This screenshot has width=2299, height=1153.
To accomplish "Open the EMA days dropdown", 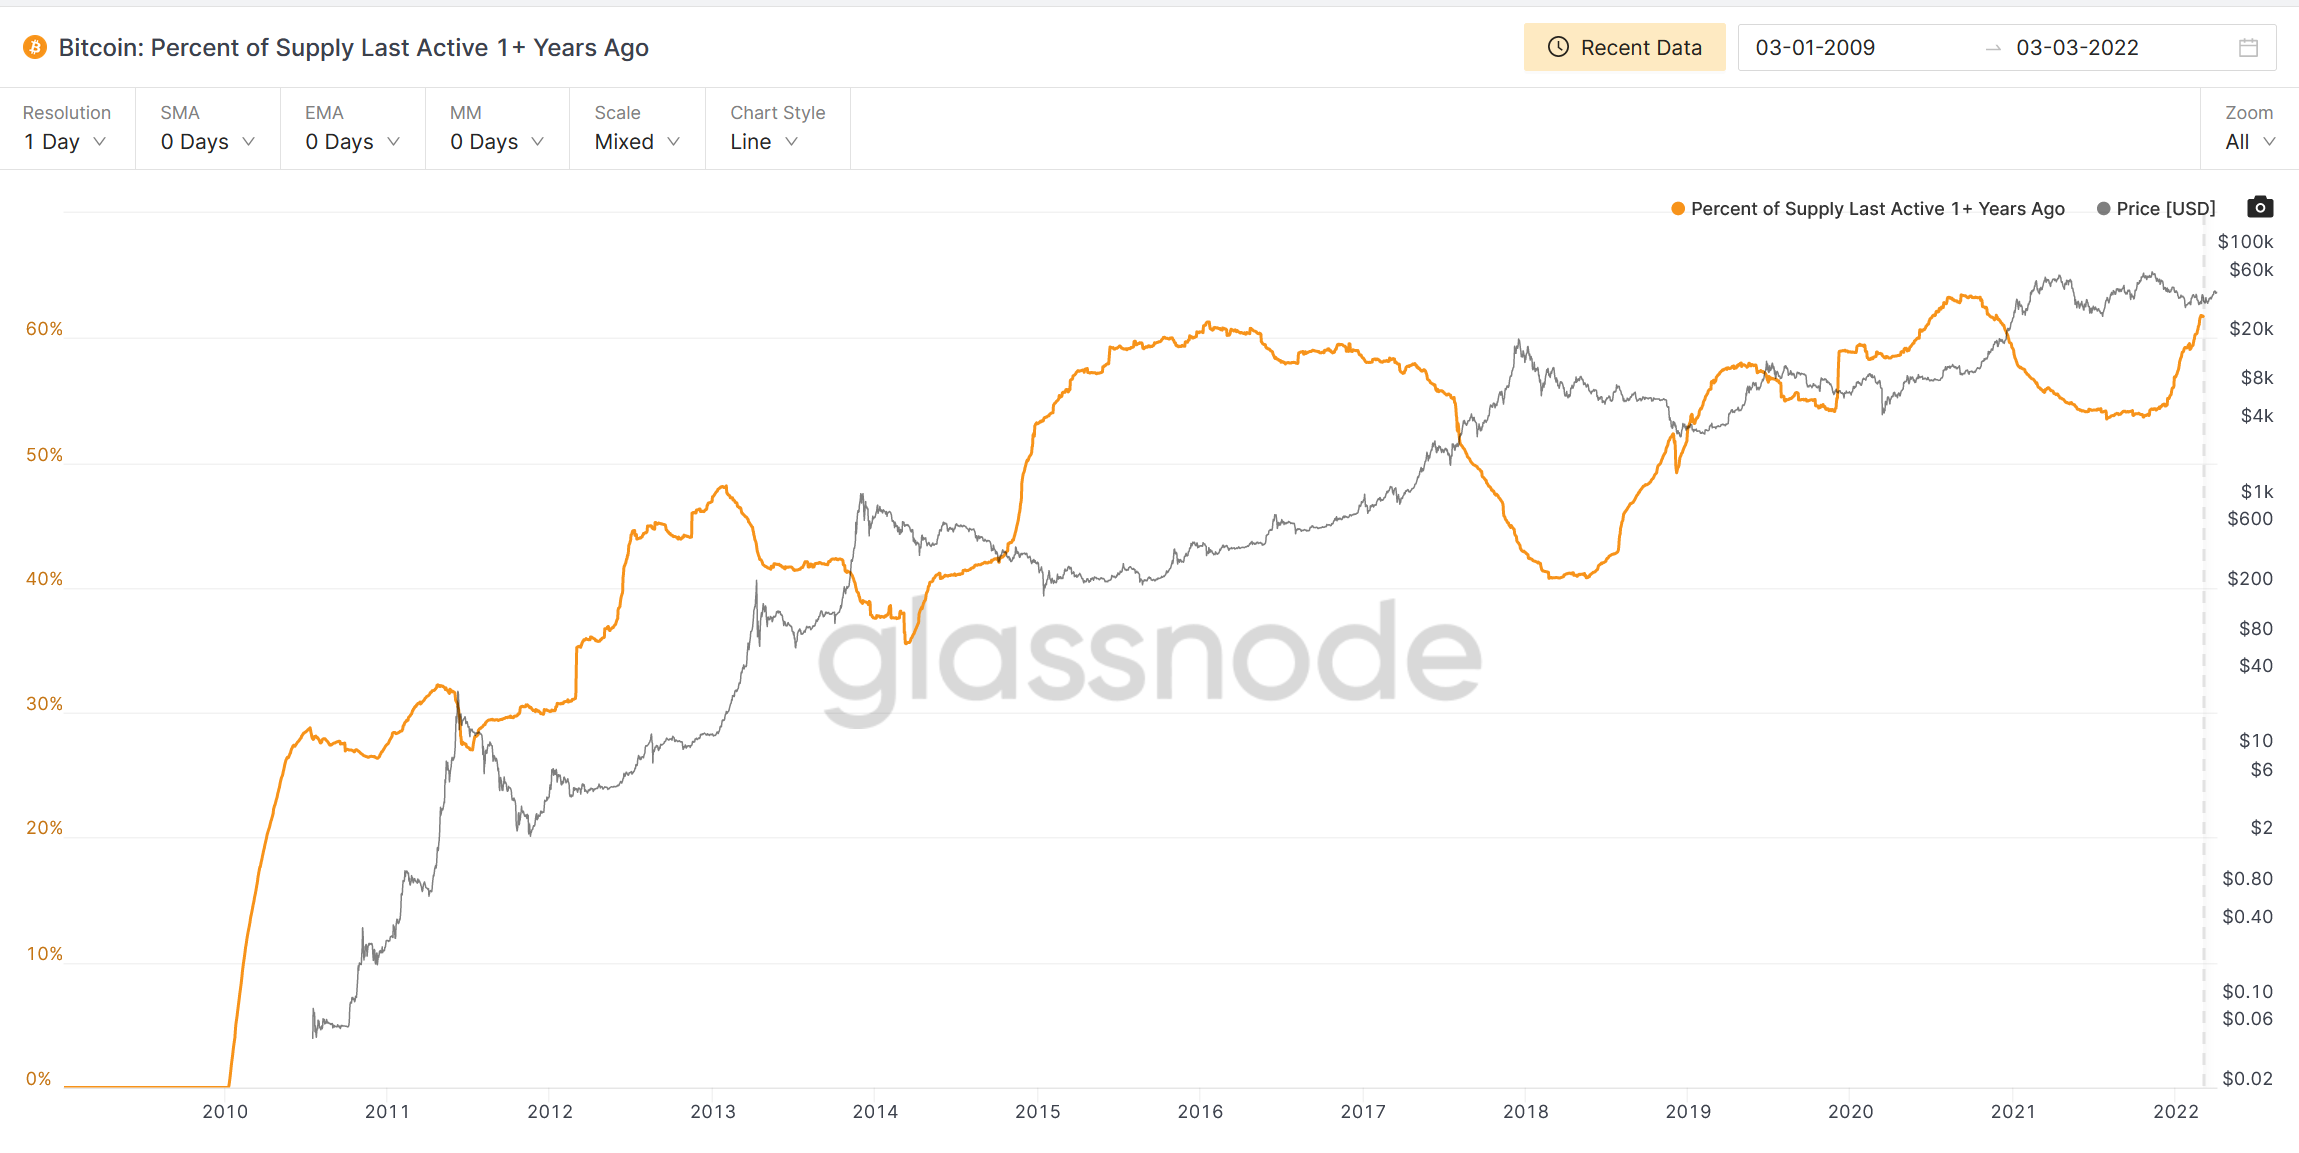I will (352, 142).
